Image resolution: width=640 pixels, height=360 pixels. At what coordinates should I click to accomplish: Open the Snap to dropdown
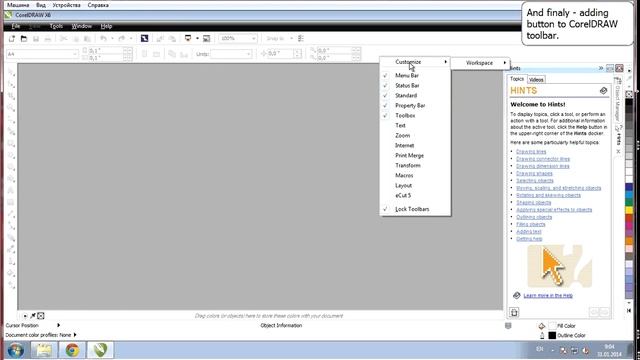(291, 38)
